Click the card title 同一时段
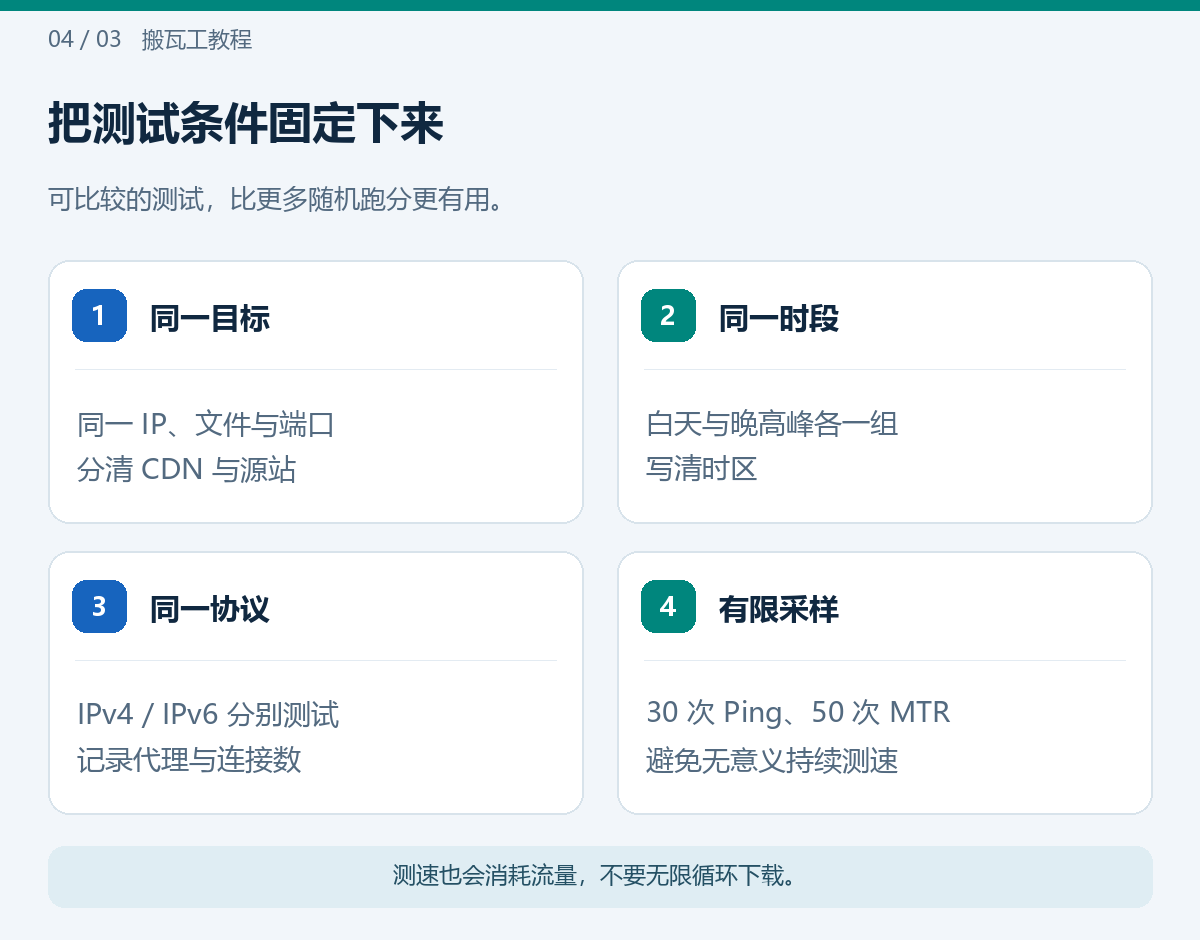Screen dimensions: 1200x940 [779, 318]
